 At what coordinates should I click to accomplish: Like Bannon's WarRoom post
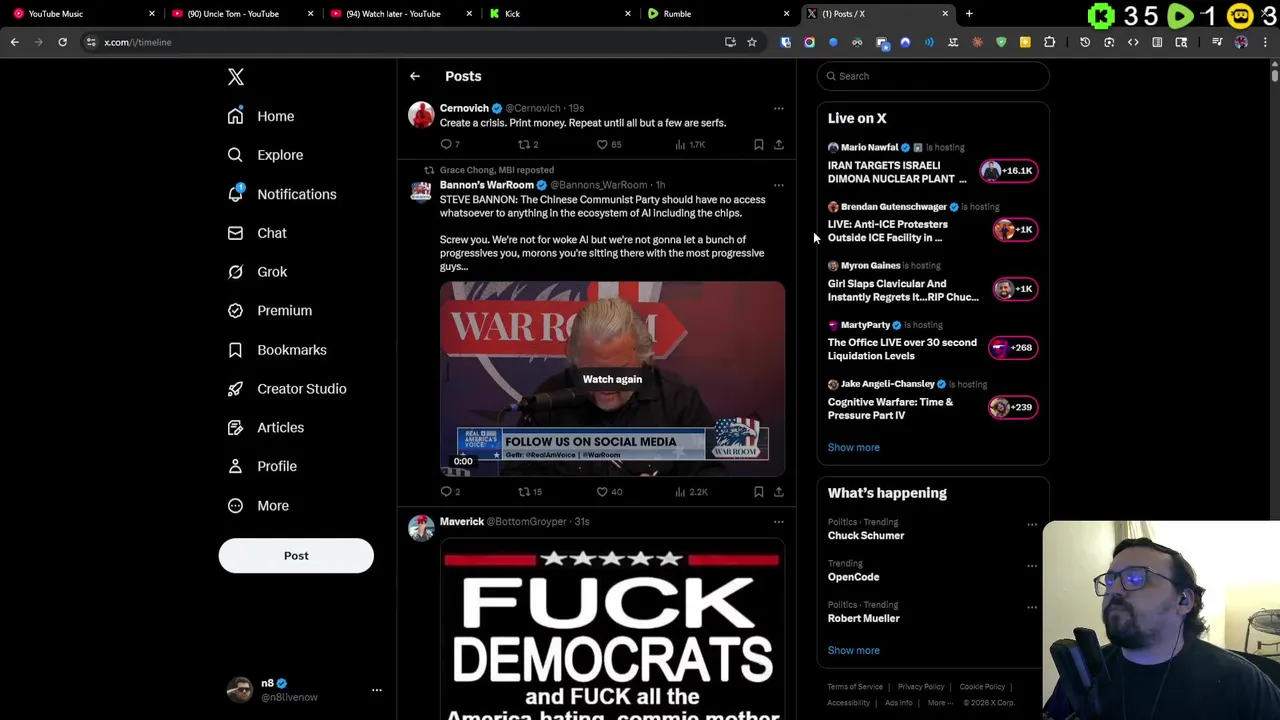602,492
